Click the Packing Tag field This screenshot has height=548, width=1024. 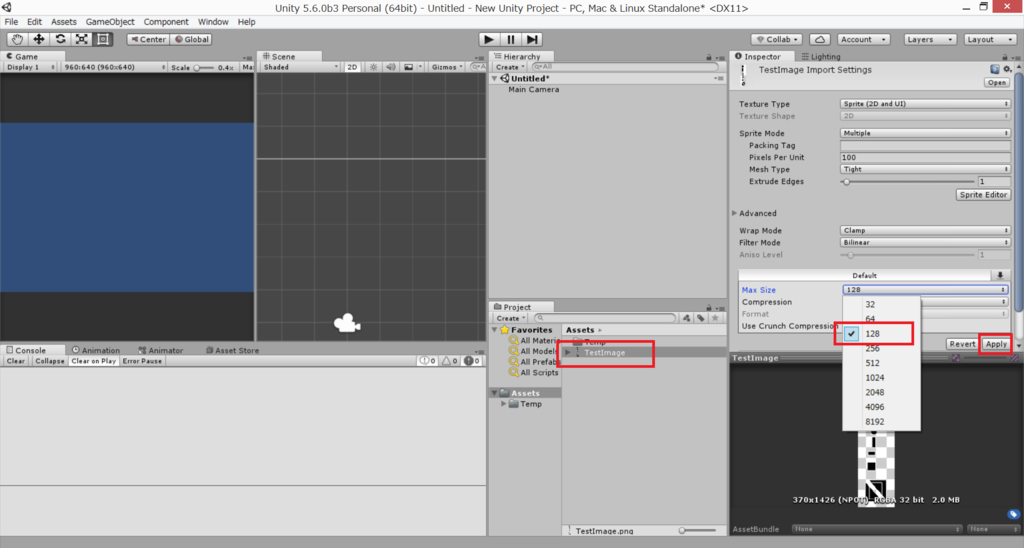coord(925,146)
